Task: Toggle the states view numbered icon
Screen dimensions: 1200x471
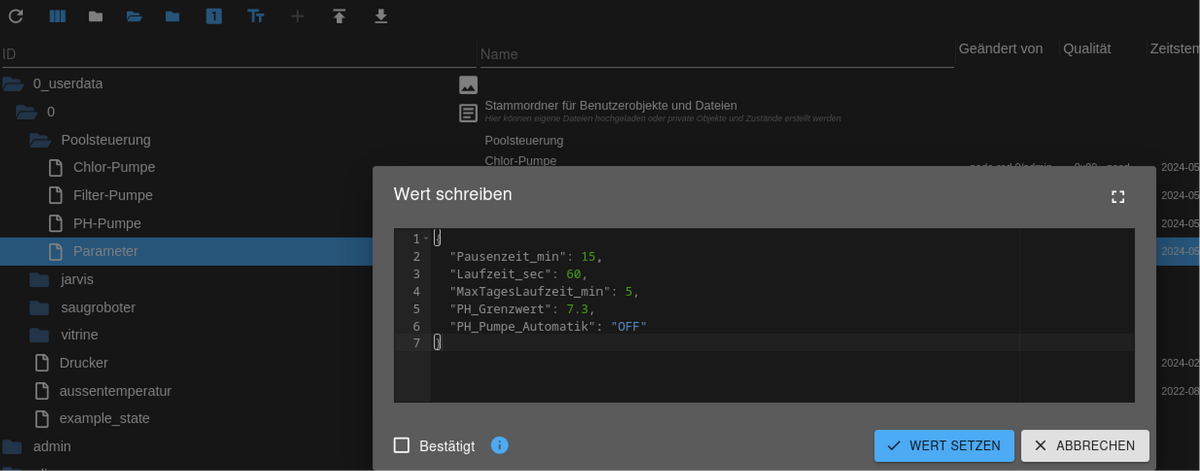Action: tap(214, 16)
